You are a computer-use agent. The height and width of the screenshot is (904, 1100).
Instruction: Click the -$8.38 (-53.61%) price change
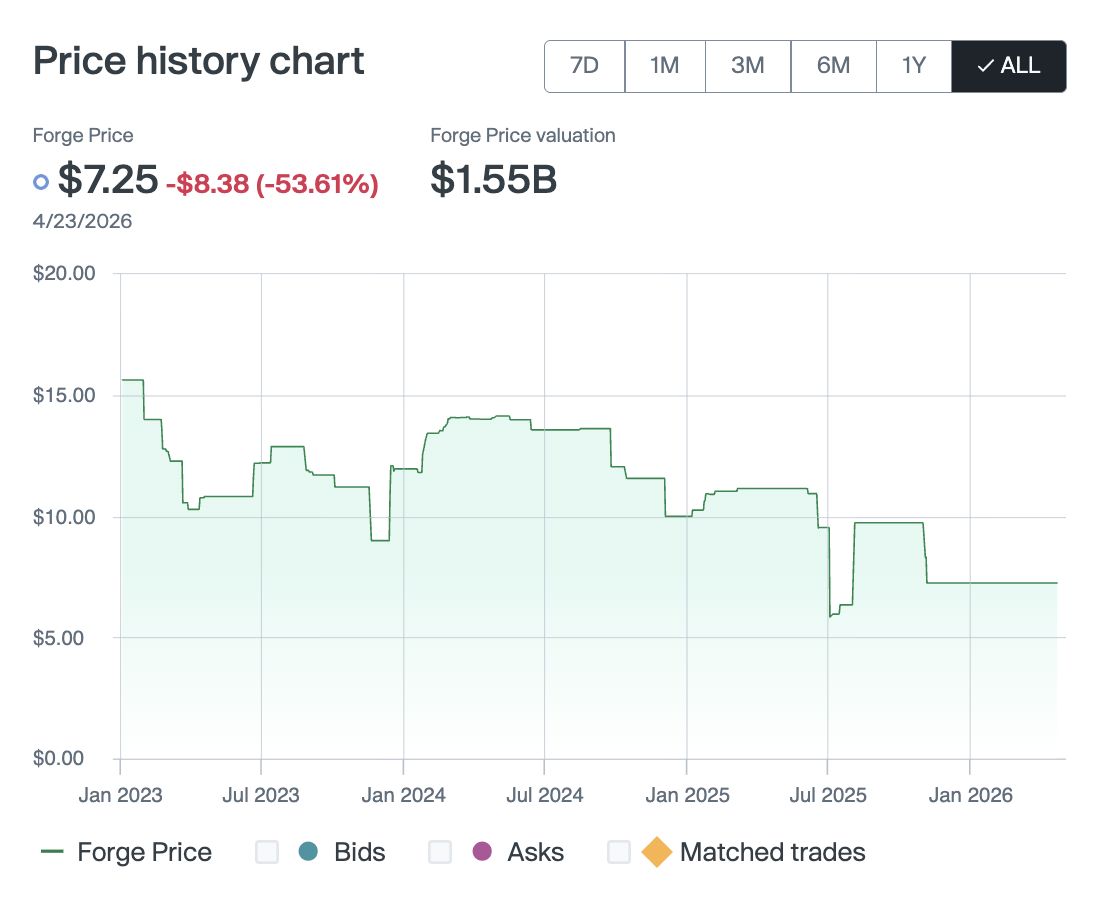point(272,184)
